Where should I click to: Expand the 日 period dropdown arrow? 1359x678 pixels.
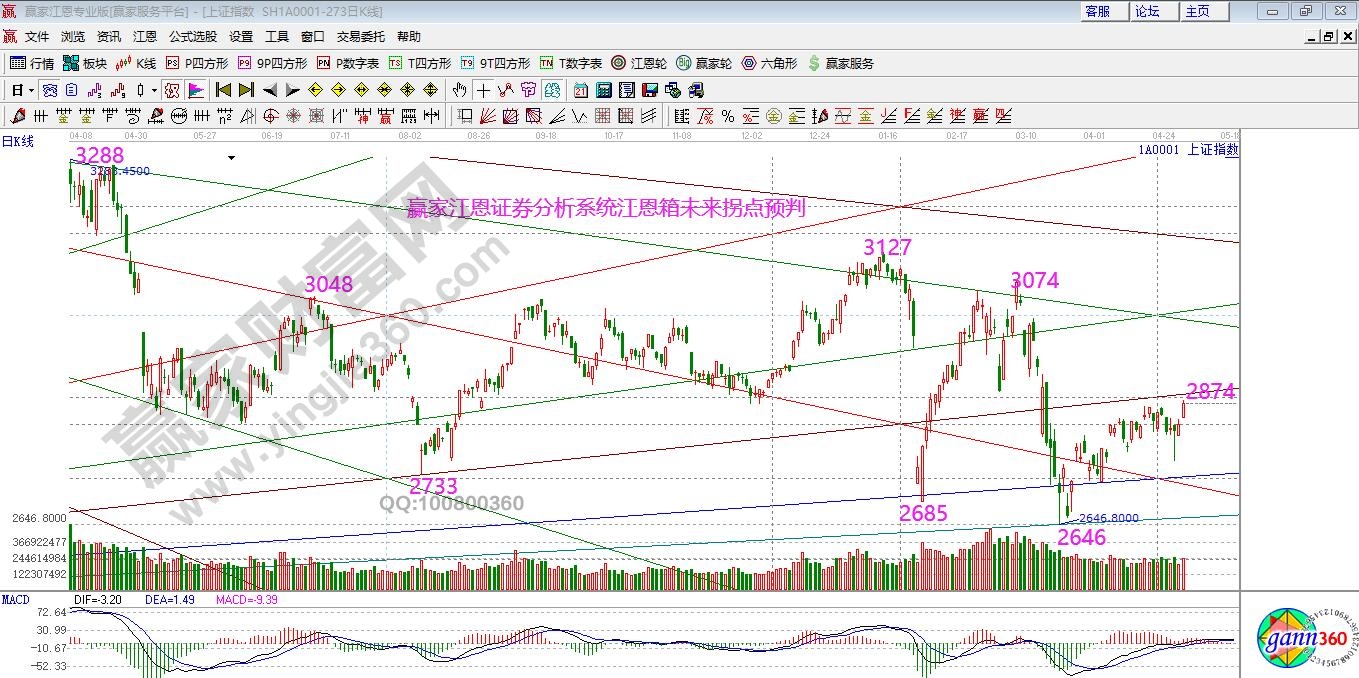[x=31, y=90]
